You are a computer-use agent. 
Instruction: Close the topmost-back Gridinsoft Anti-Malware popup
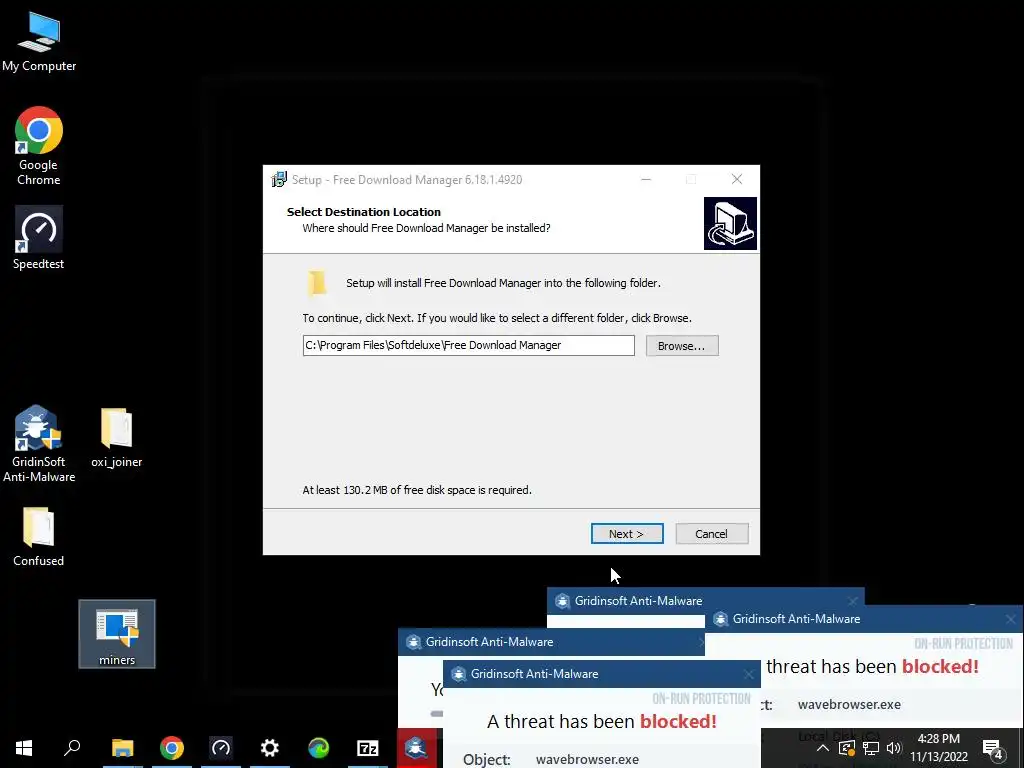tap(853, 601)
